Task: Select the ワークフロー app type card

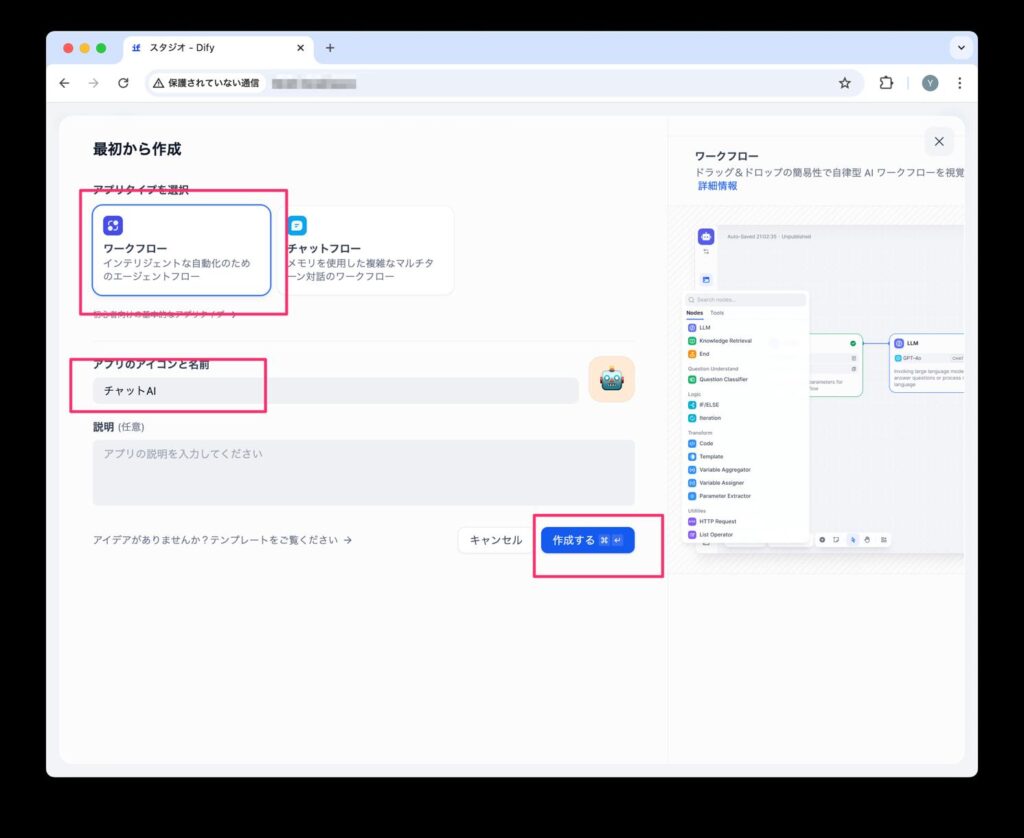Action: coord(181,251)
